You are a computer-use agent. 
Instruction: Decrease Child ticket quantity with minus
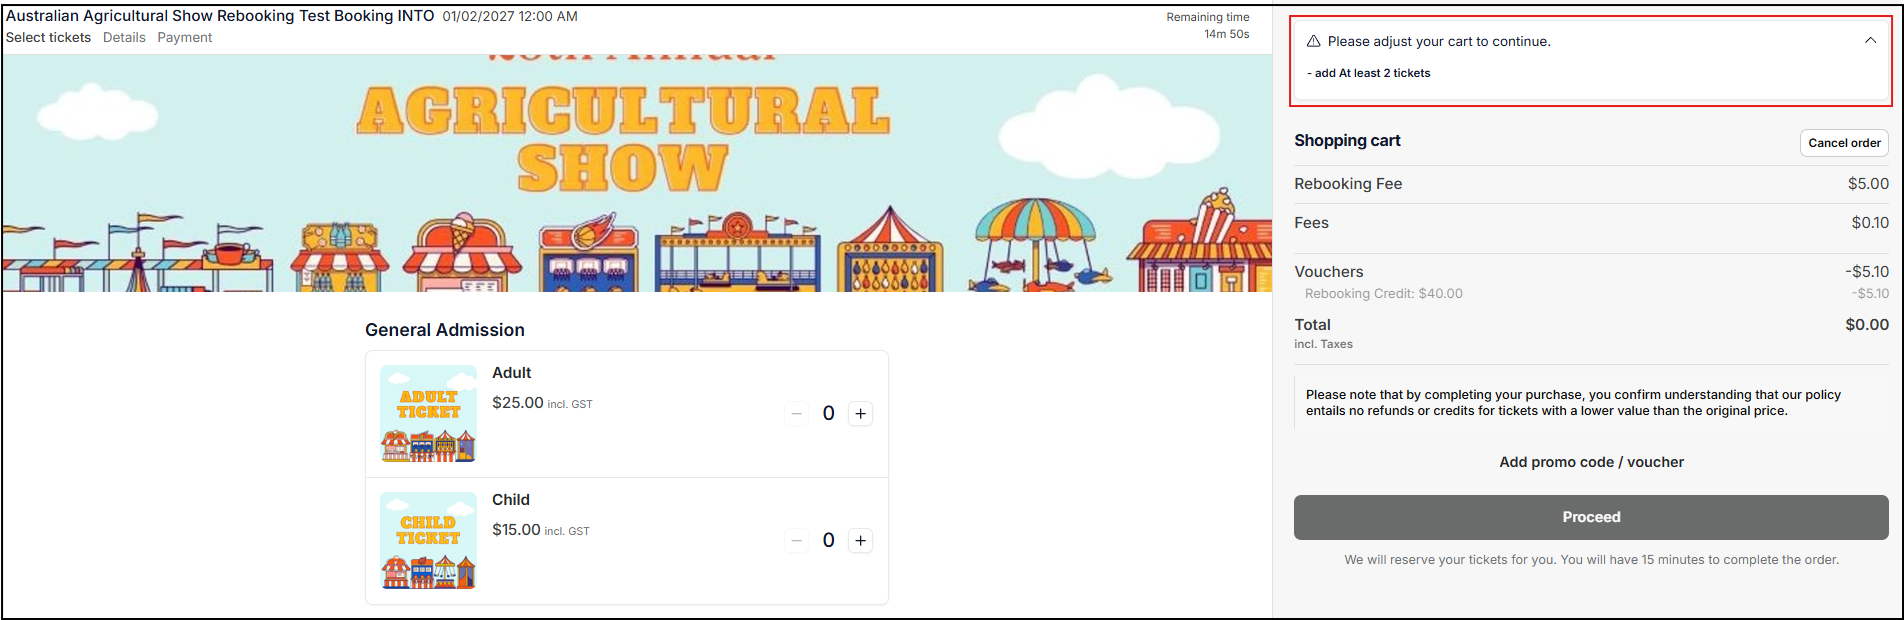click(x=797, y=541)
